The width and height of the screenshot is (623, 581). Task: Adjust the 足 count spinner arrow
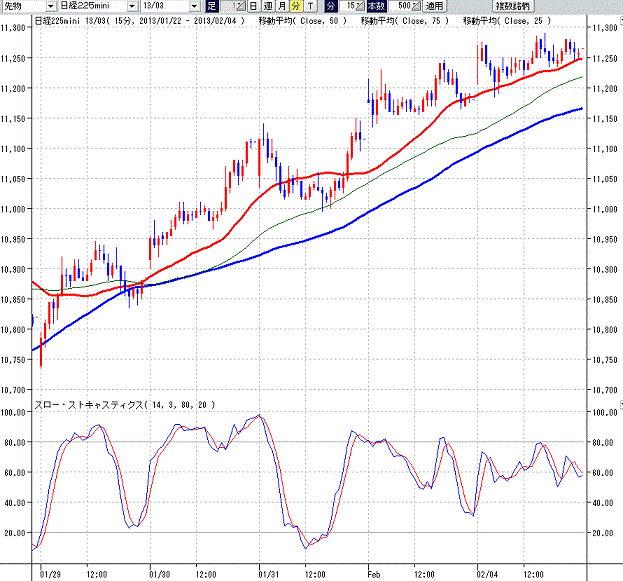241,6
